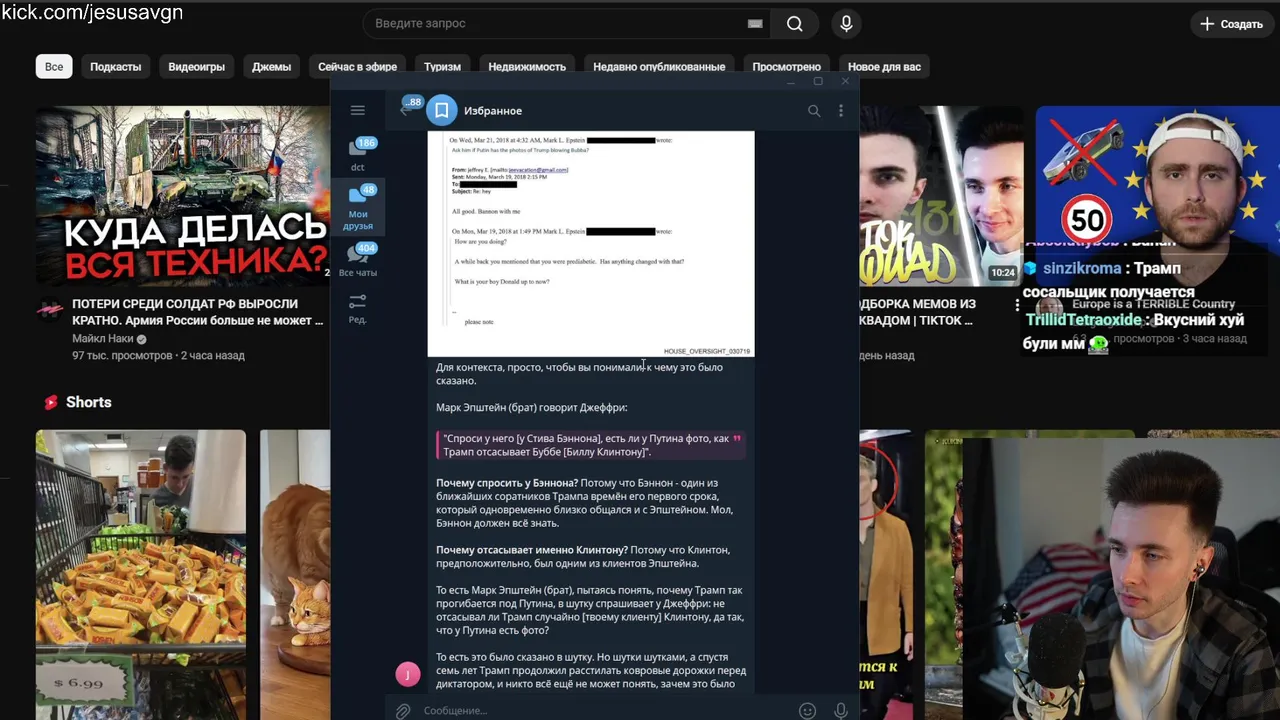
Task: Close the Telegram window
Action: pos(845,81)
